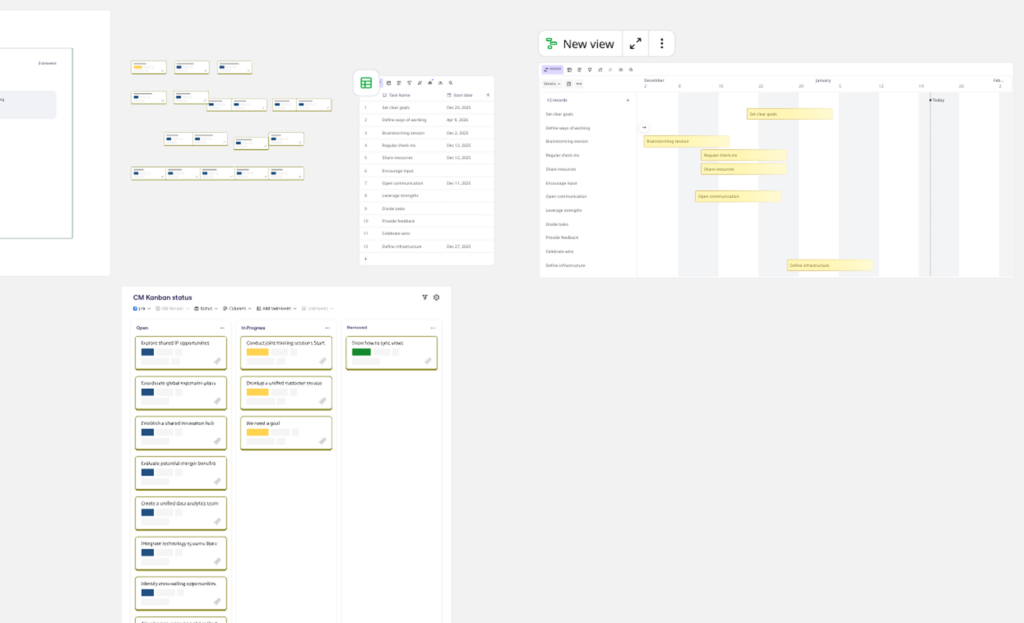Open the Weeks timescale dropdown
Screen dimensions: 1024x623
point(552,84)
